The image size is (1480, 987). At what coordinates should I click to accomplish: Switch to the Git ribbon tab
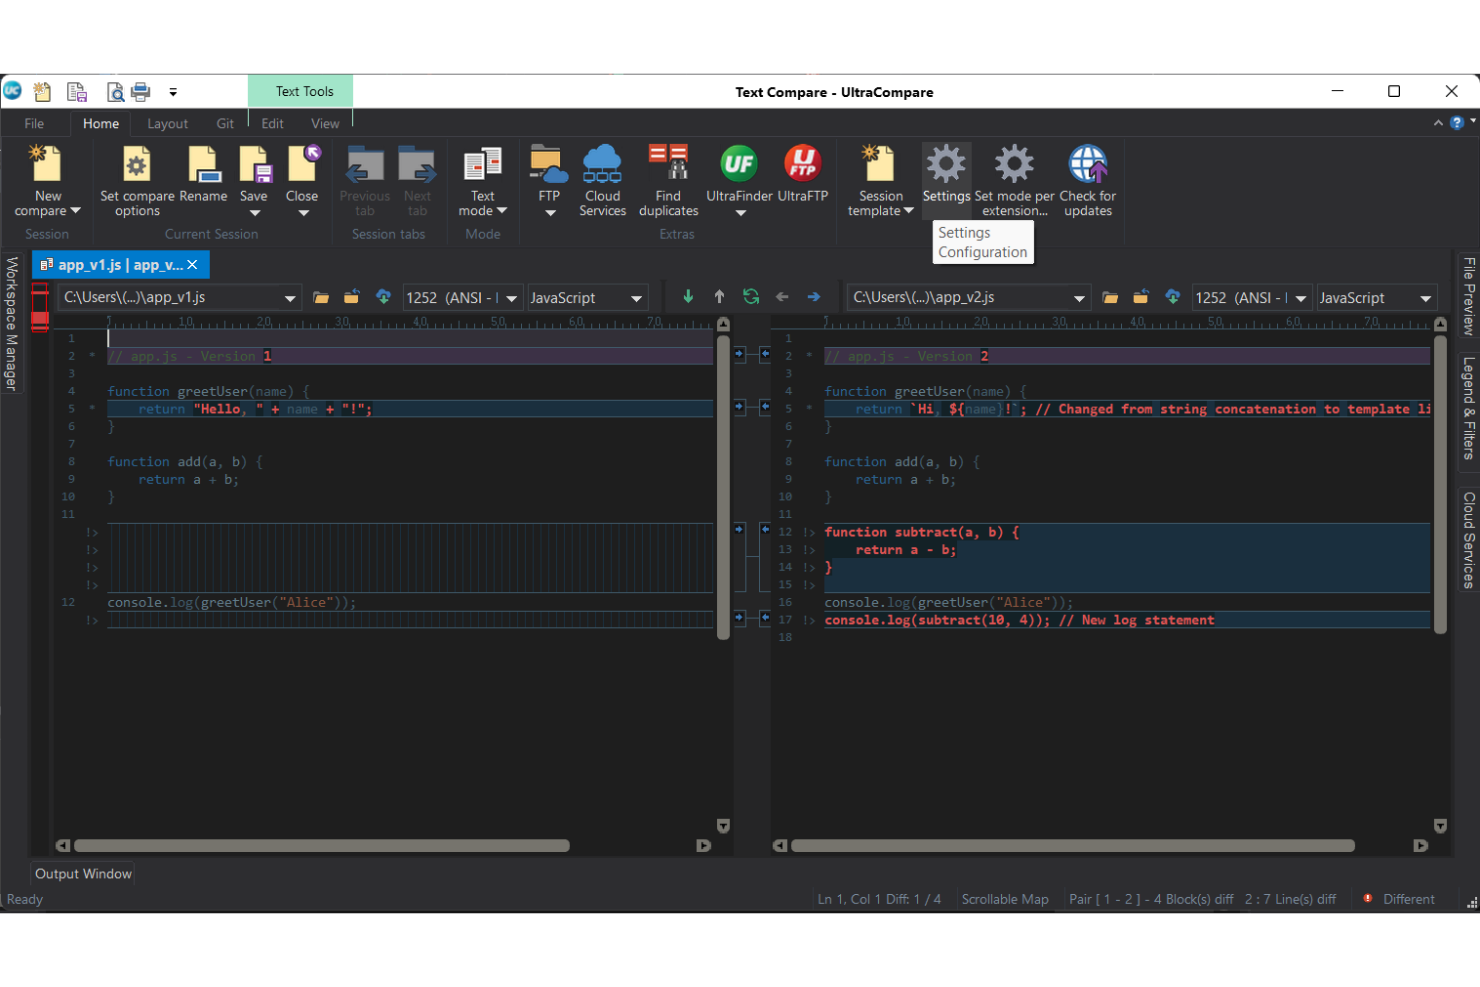(x=225, y=124)
